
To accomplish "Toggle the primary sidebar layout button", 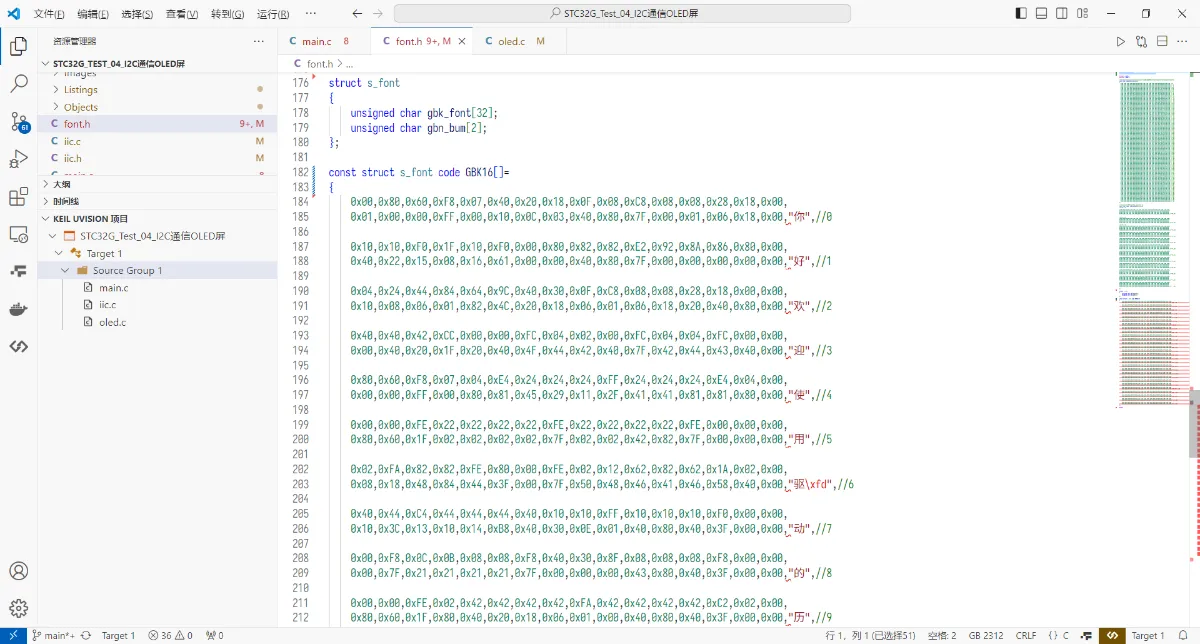I will point(1021,14).
